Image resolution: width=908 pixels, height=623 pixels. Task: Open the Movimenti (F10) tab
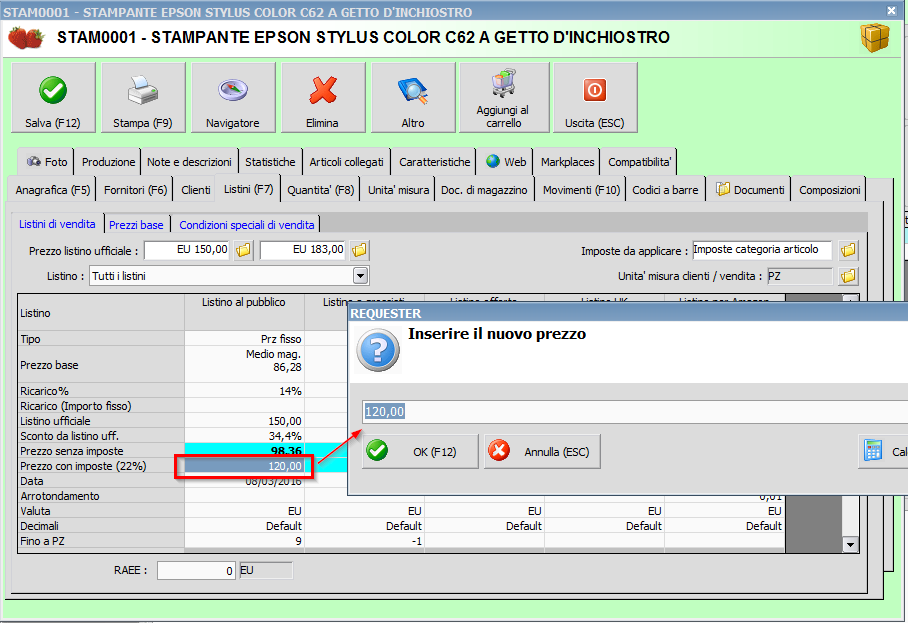581,190
